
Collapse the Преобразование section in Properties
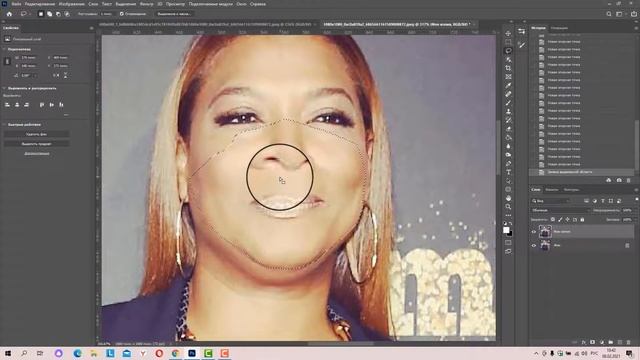tap(4, 49)
